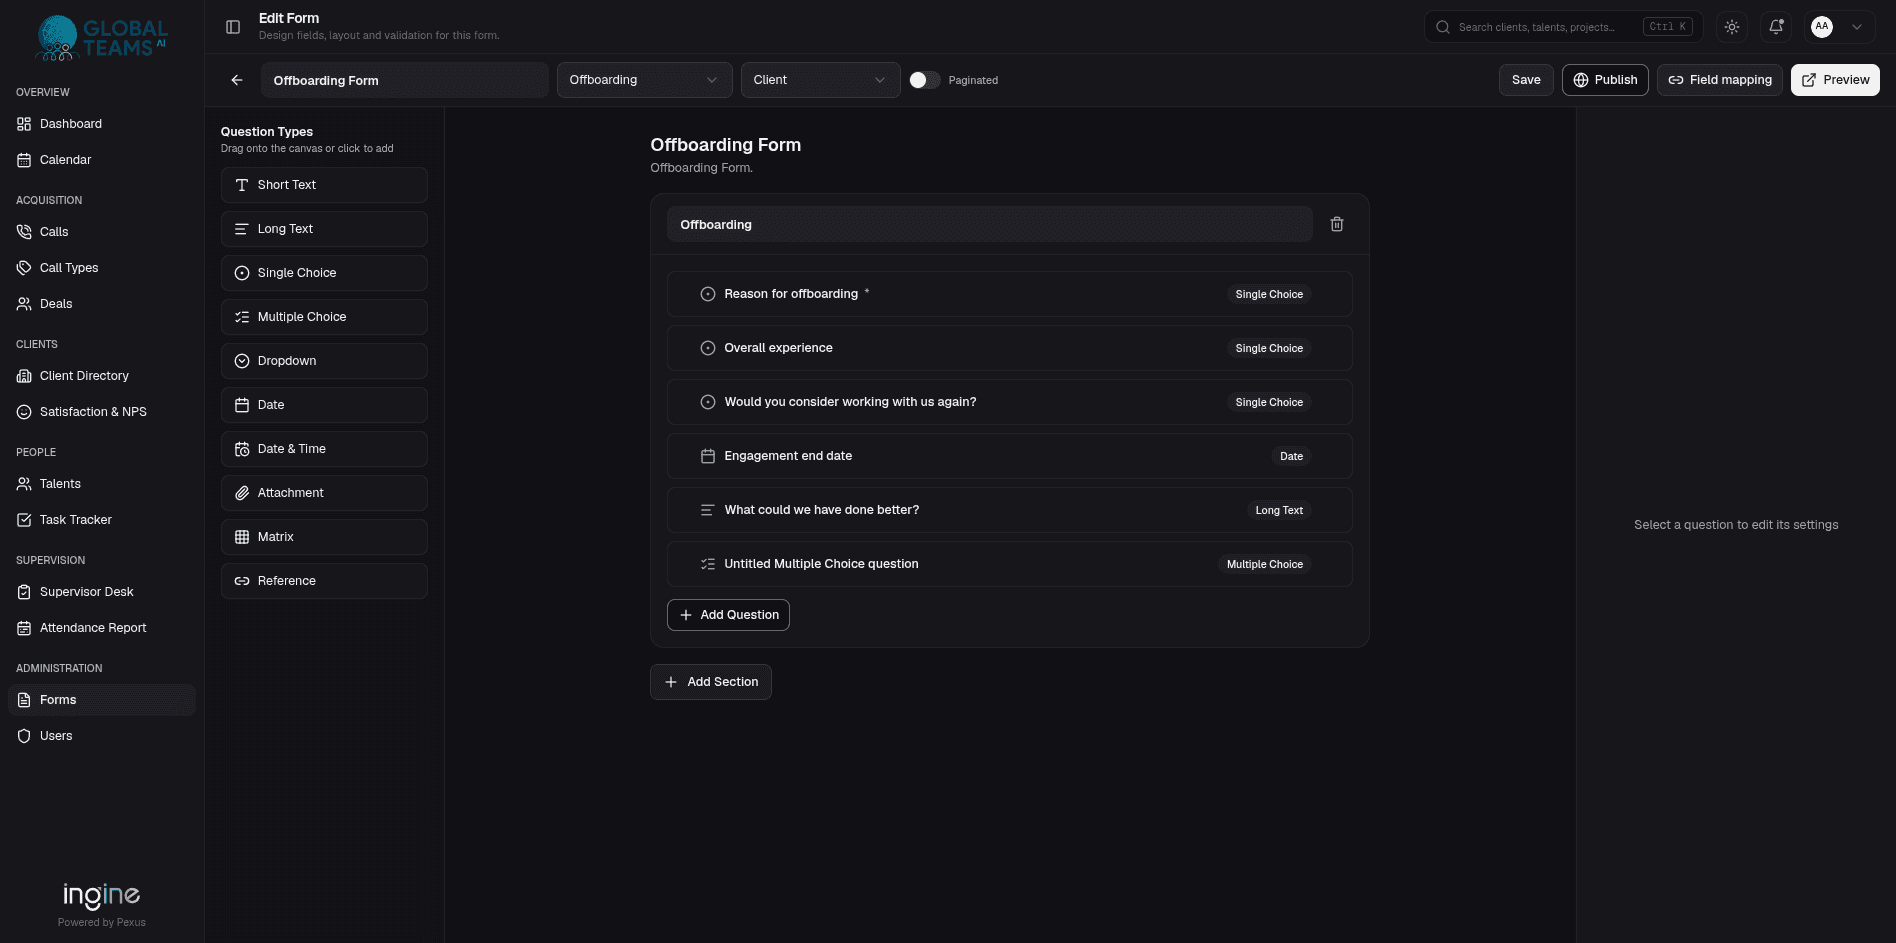Screen dimensions: 1896x943
Task: Add an Attachment question type
Action: click(x=324, y=493)
